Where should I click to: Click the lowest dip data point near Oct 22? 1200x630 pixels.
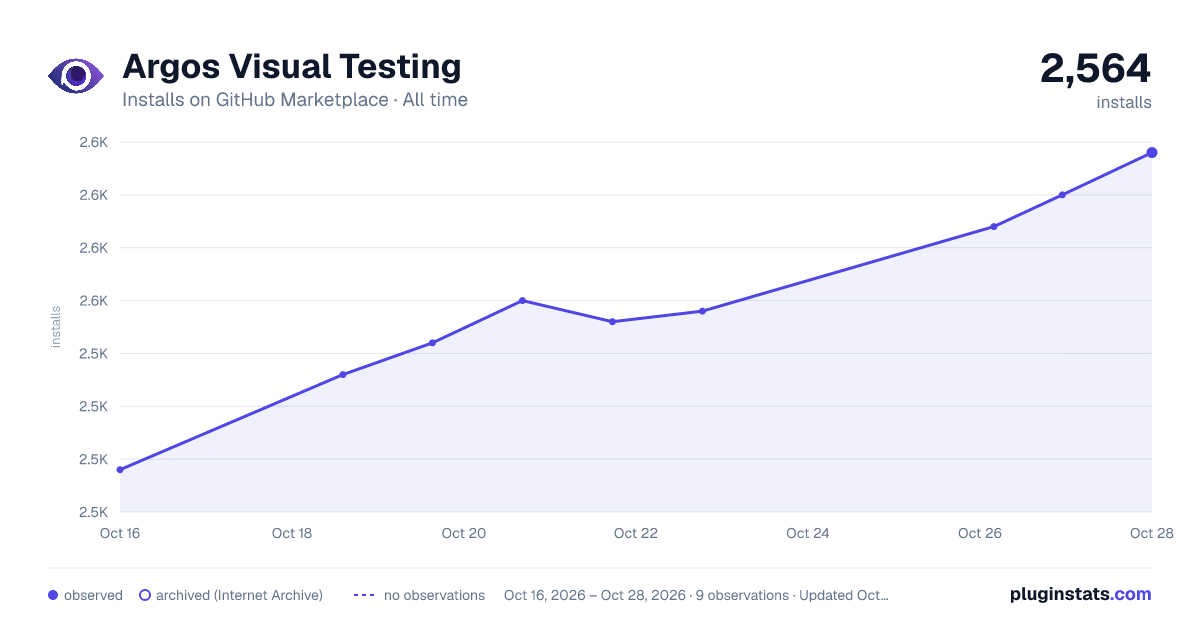(x=612, y=322)
